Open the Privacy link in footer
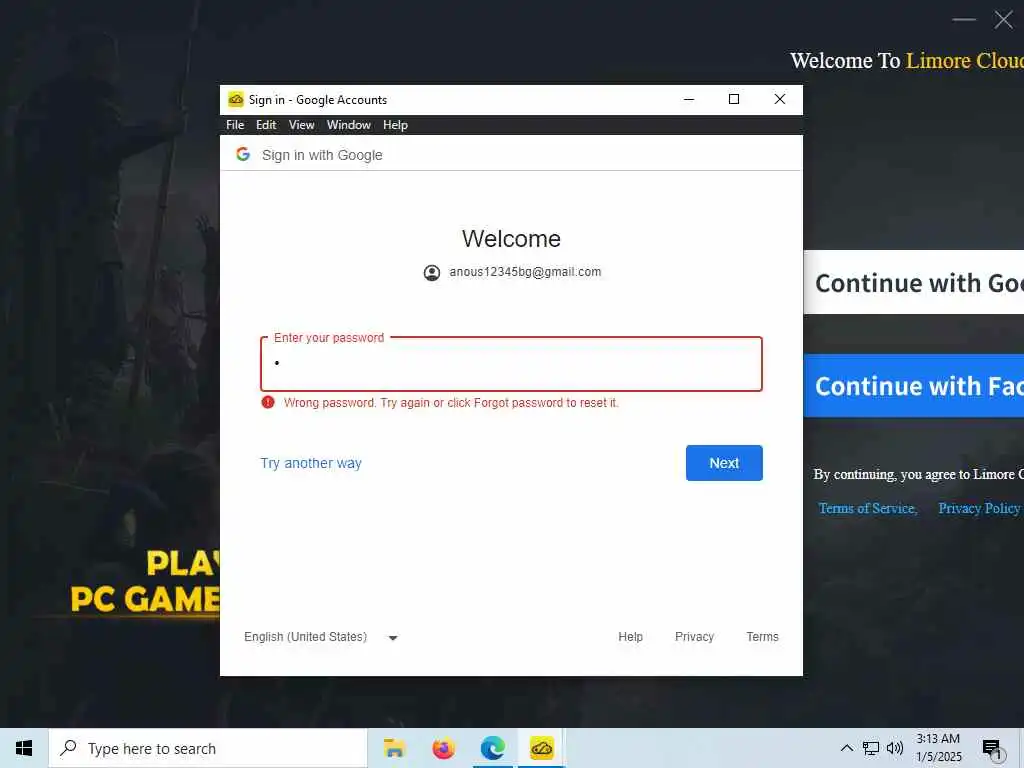This screenshot has height=768, width=1024. tap(694, 637)
